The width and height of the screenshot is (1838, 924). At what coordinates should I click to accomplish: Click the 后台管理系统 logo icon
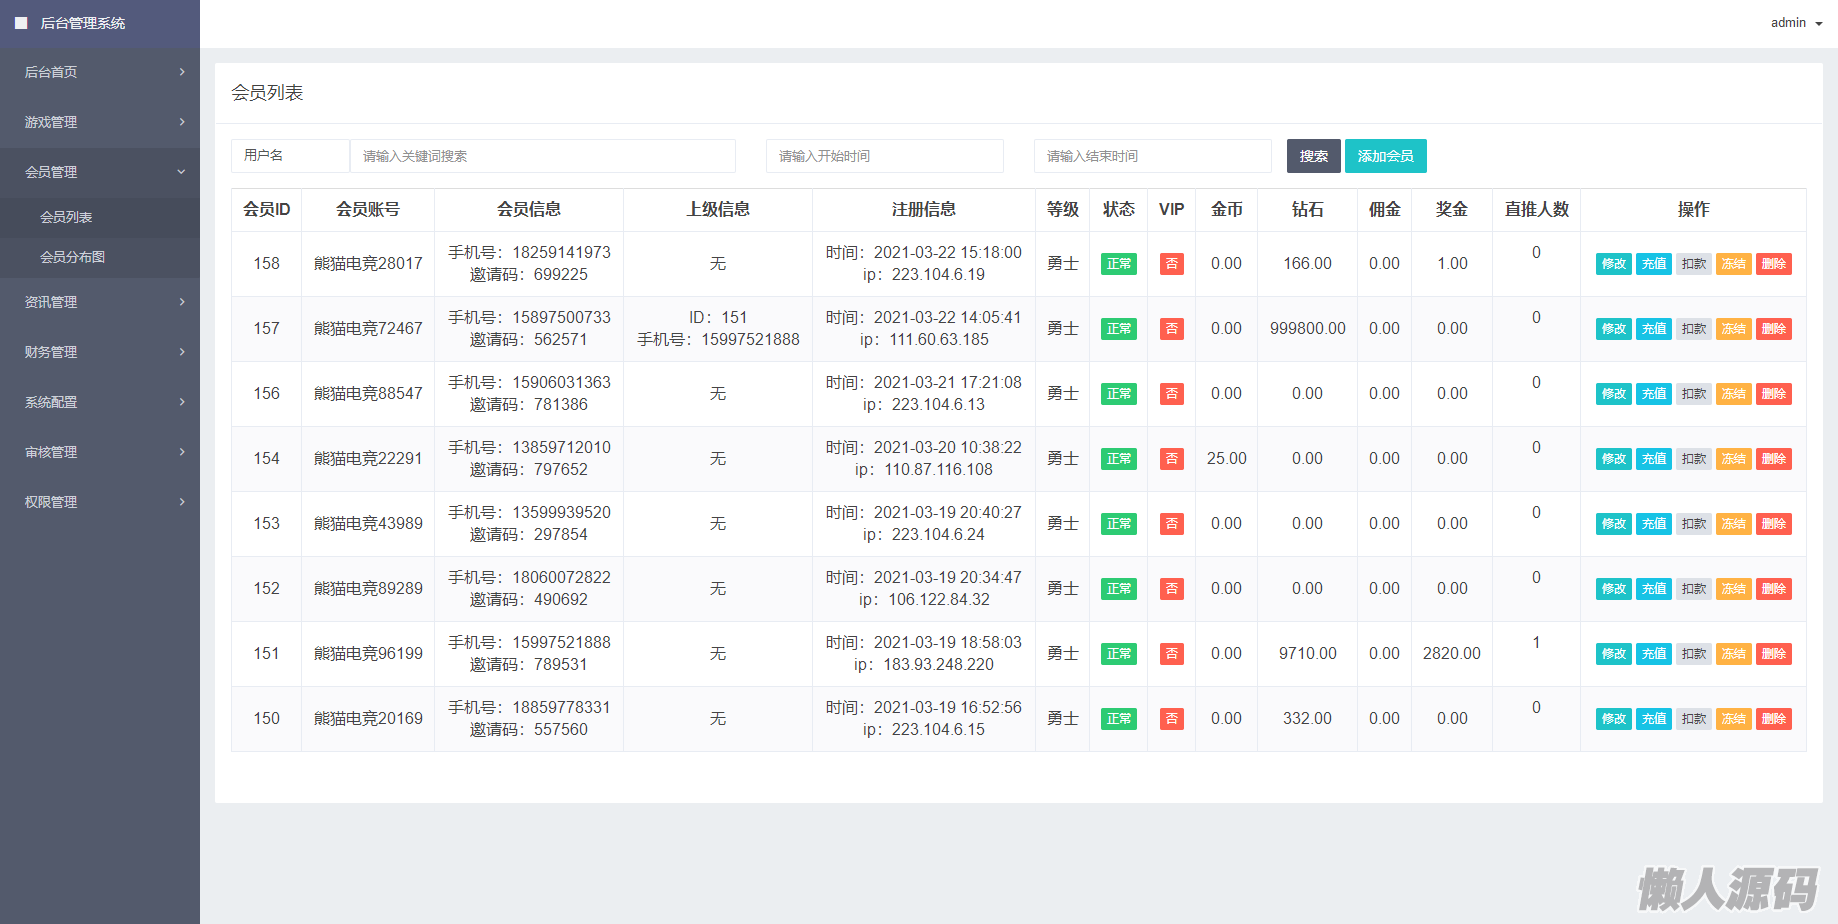tap(21, 23)
